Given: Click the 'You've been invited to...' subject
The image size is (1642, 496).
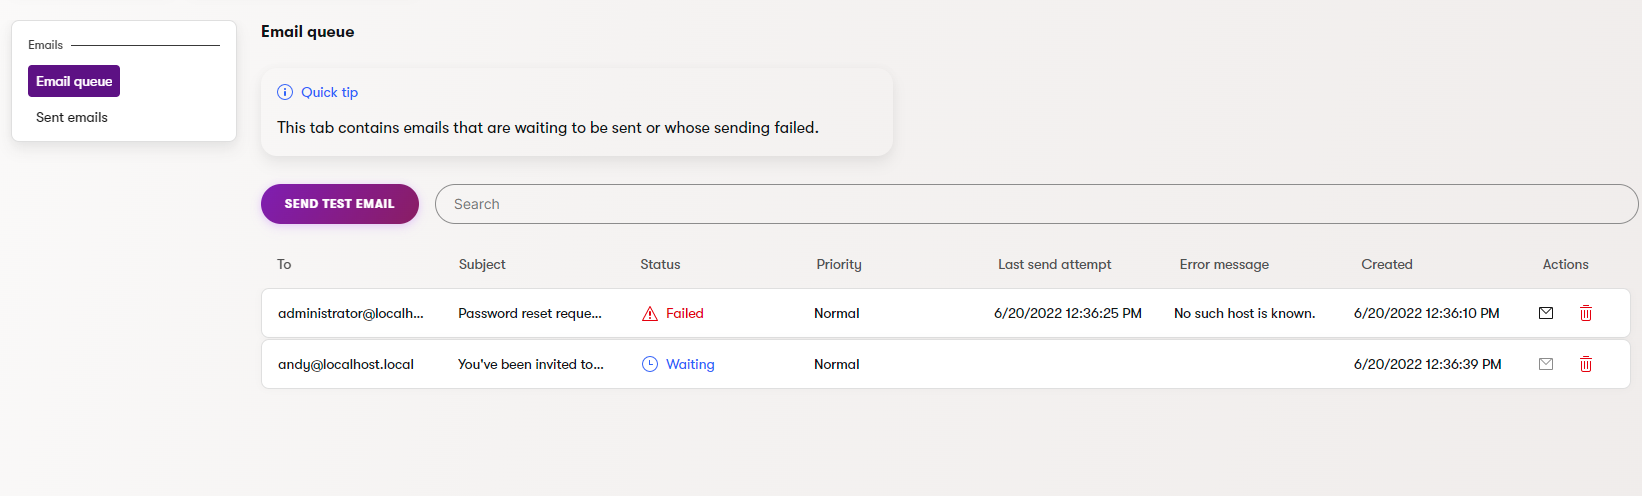Looking at the screenshot, I should pyautogui.click(x=531, y=364).
